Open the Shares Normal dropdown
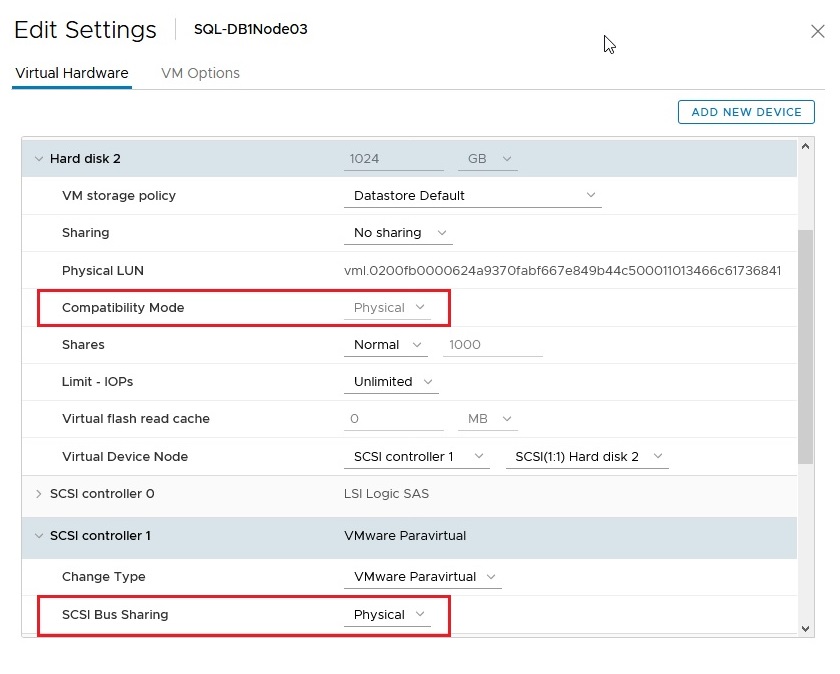This screenshot has height=674, width=840. coord(386,345)
